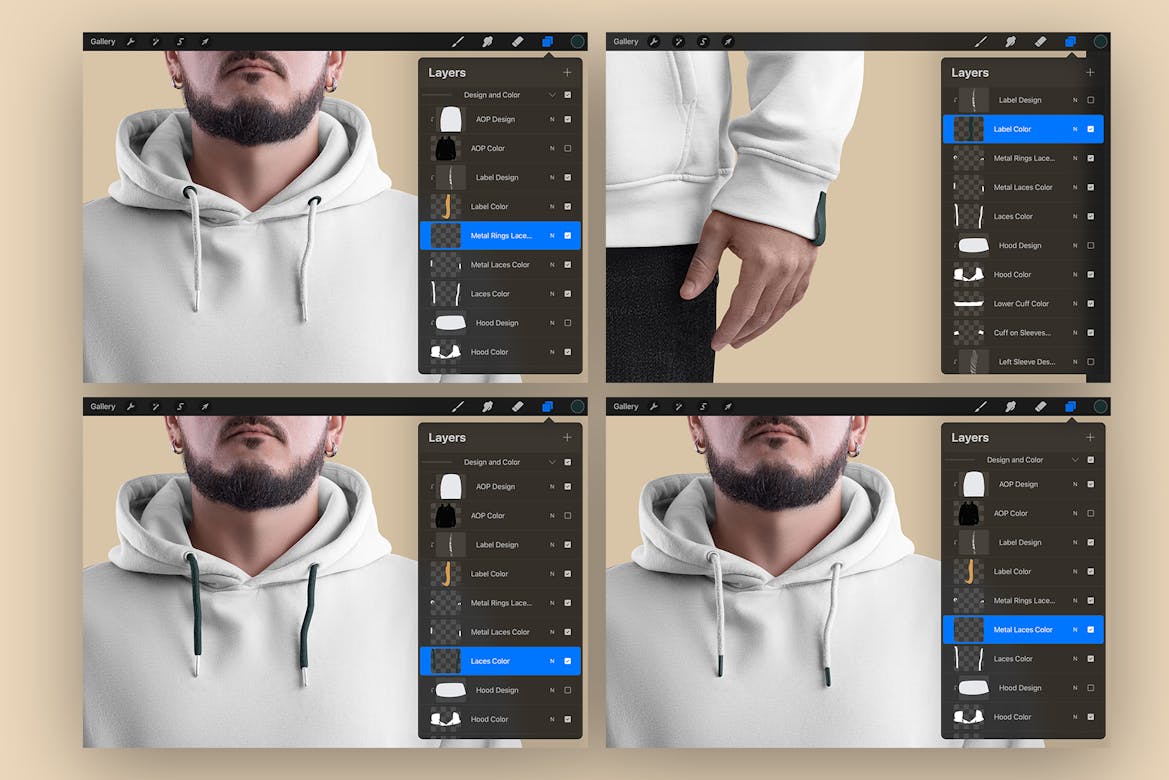Open the Actions wrench menu
The width and height of the screenshot is (1169, 780).
130,41
